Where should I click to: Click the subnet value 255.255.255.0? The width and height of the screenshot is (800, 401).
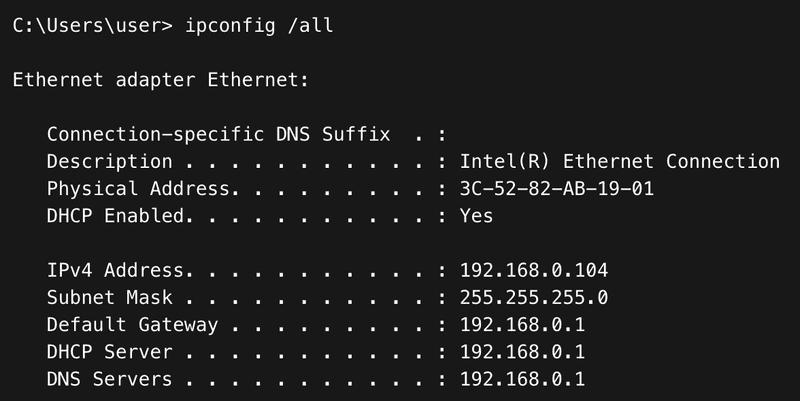533,297
